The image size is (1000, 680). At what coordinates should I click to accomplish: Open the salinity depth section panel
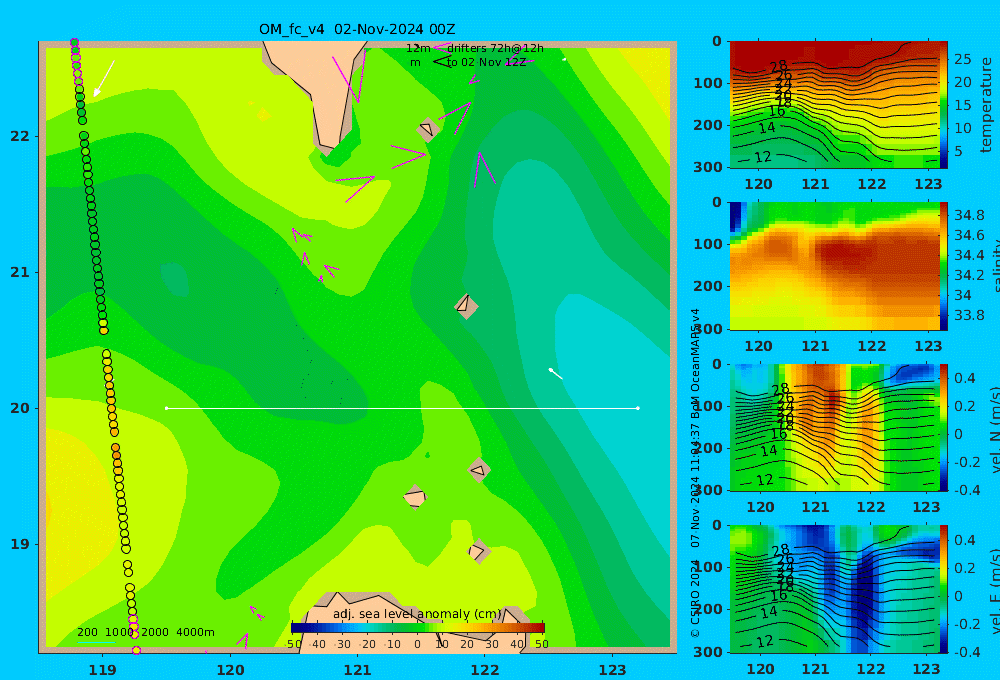(834, 266)
